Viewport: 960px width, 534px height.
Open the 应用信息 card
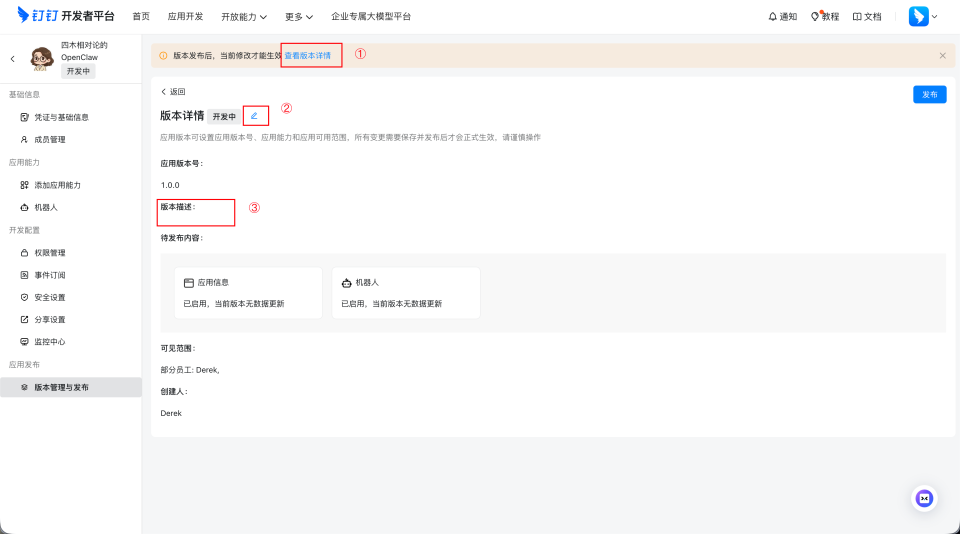tap(249, 293)
